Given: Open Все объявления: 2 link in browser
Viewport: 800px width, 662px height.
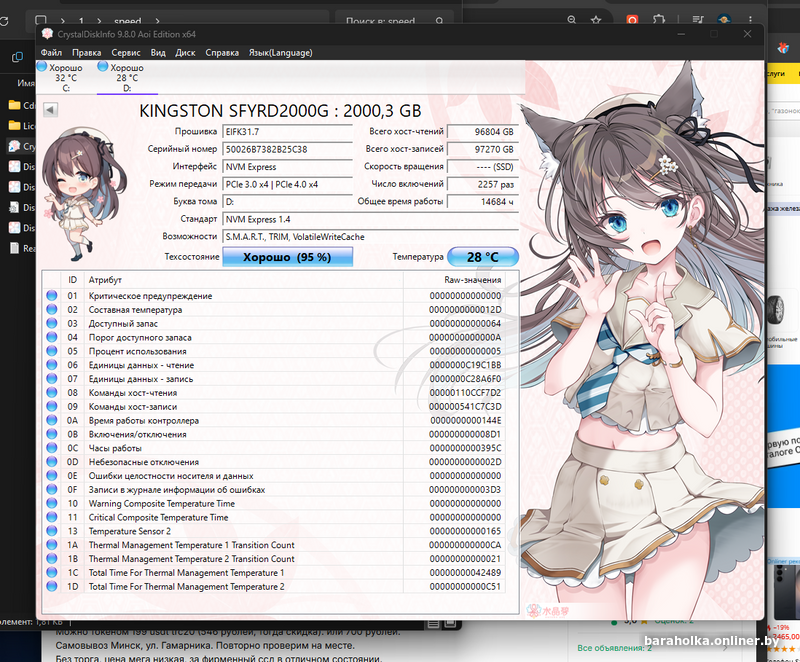Looking at the screenshot, I should pos(614,648).
